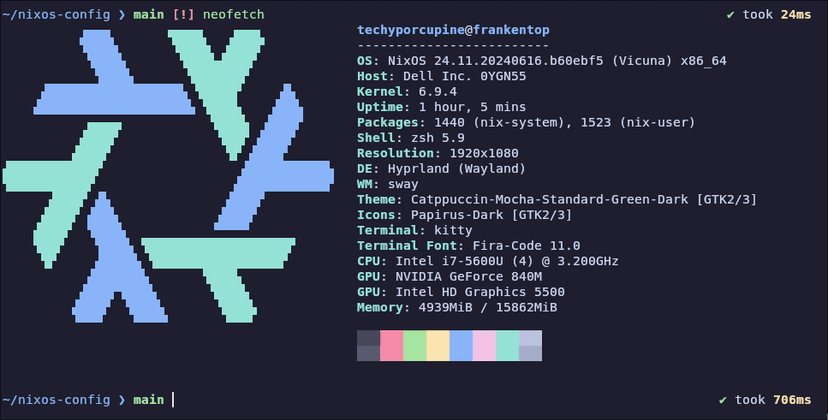Select the yellow color block in palette
828x420 pixels.
[438, 346]
